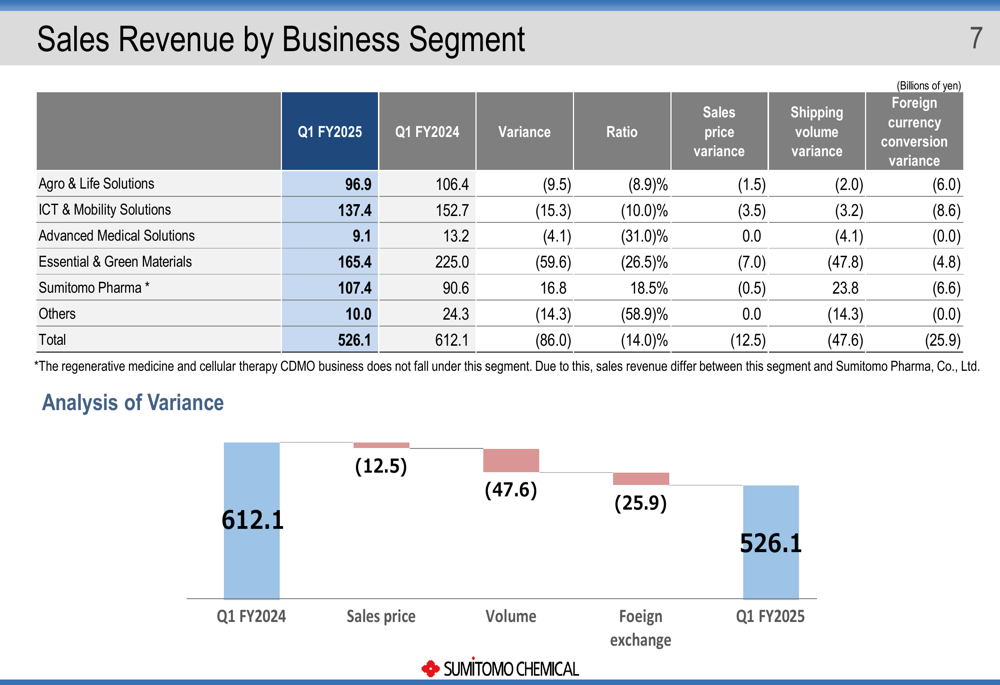The height and width of the screenshot is (685, 1000).
Task: Click the Advanced Medical Solutions row label
Action: [x=116, y=236]
